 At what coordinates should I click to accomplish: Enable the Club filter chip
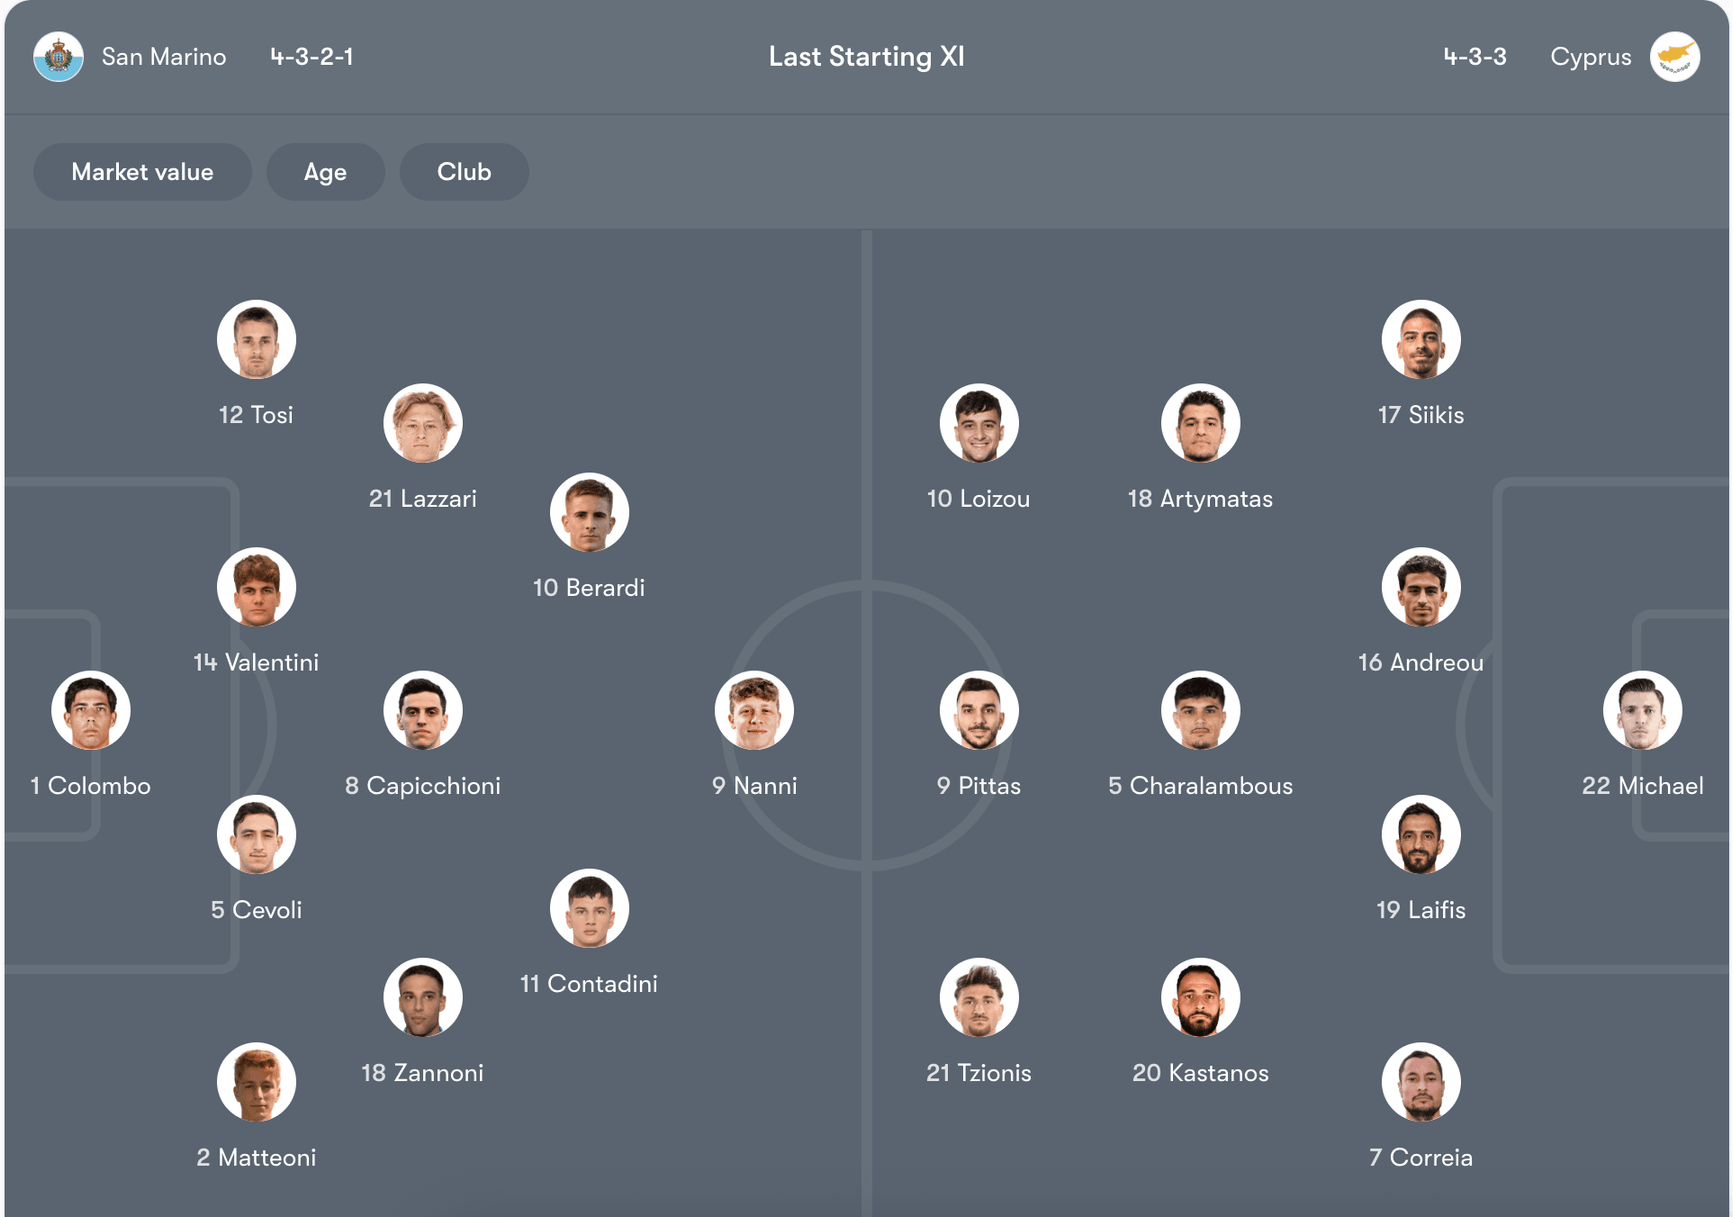pos(464,172)
